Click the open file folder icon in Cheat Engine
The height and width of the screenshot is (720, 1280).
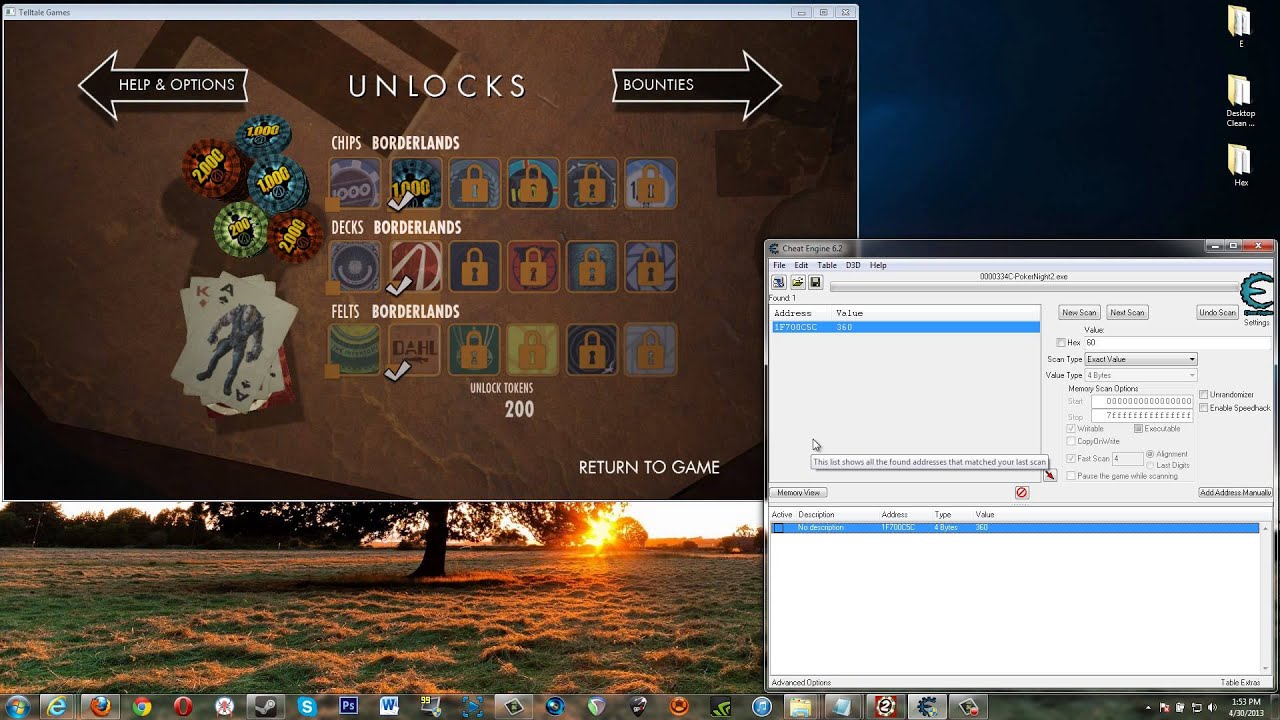pyautogui.click(x=797, y=283)
